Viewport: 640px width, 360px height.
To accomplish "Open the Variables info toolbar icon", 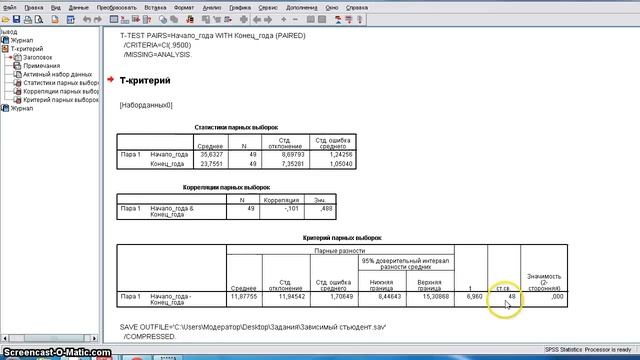I will 147,20.
